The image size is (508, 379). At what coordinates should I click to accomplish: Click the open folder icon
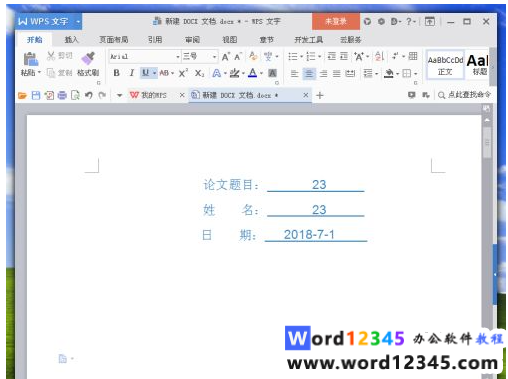coord(22,96)
